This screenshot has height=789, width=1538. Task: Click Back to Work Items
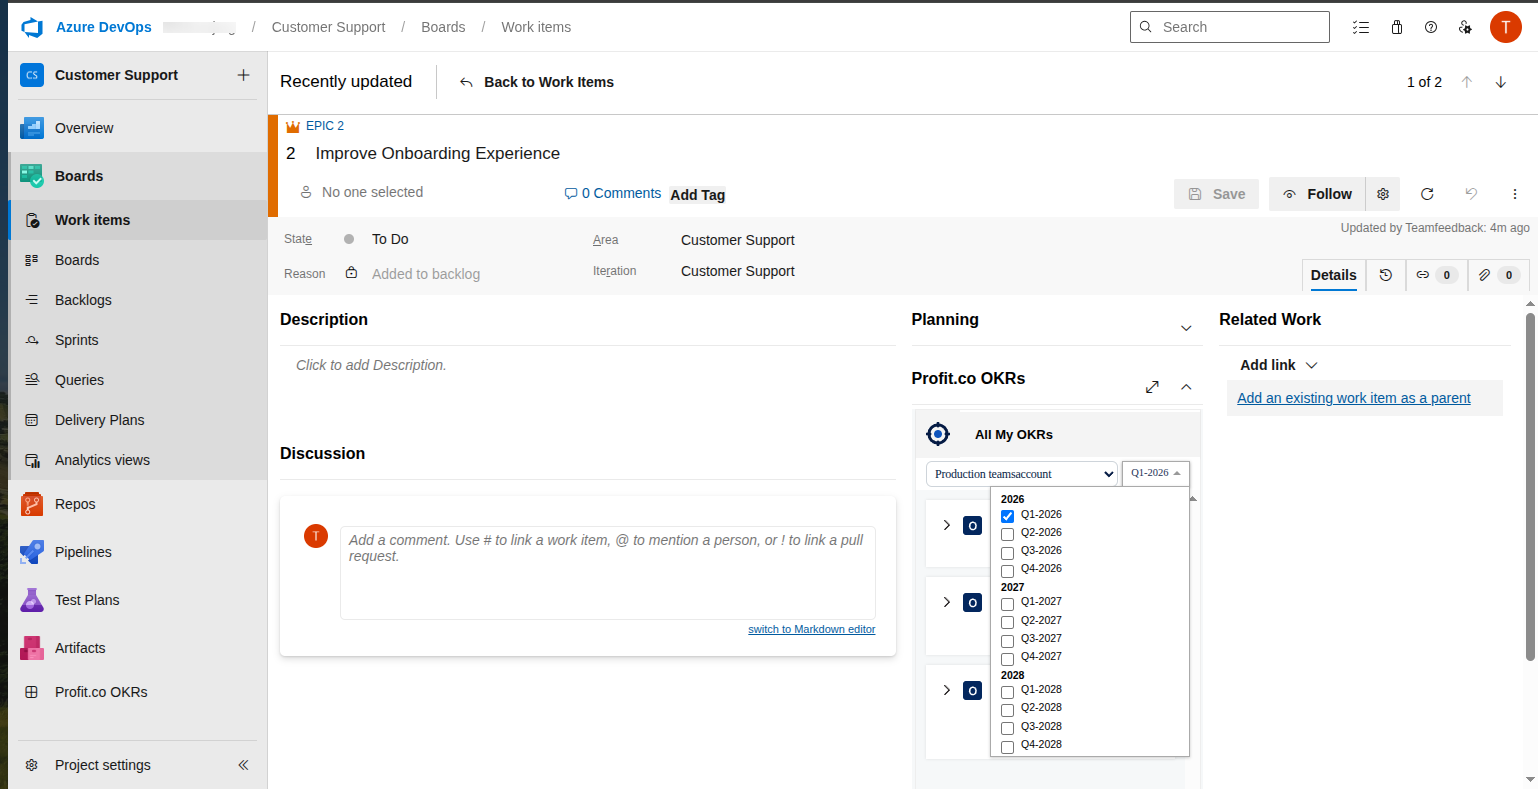click(x=536, y=82)
